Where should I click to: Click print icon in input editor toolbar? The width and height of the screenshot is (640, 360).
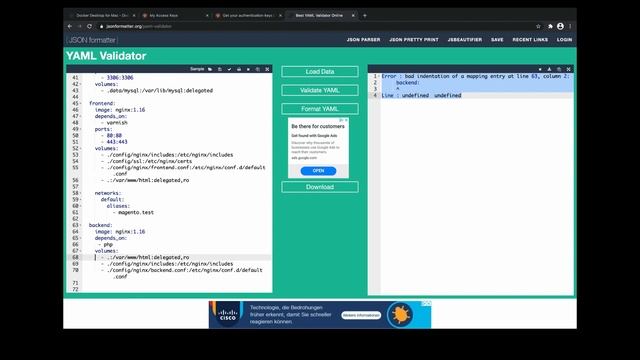click(239, 69)
